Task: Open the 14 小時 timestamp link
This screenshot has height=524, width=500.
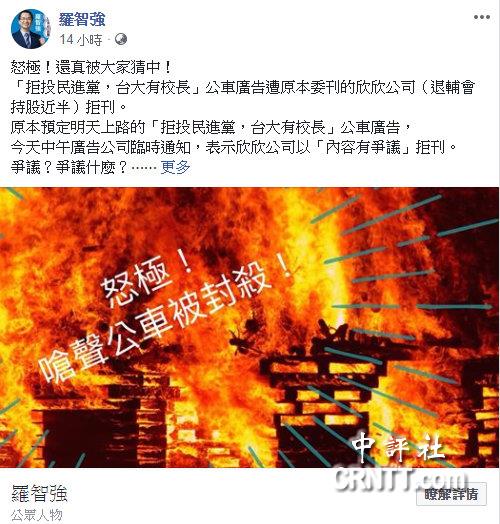Action: 81,40
